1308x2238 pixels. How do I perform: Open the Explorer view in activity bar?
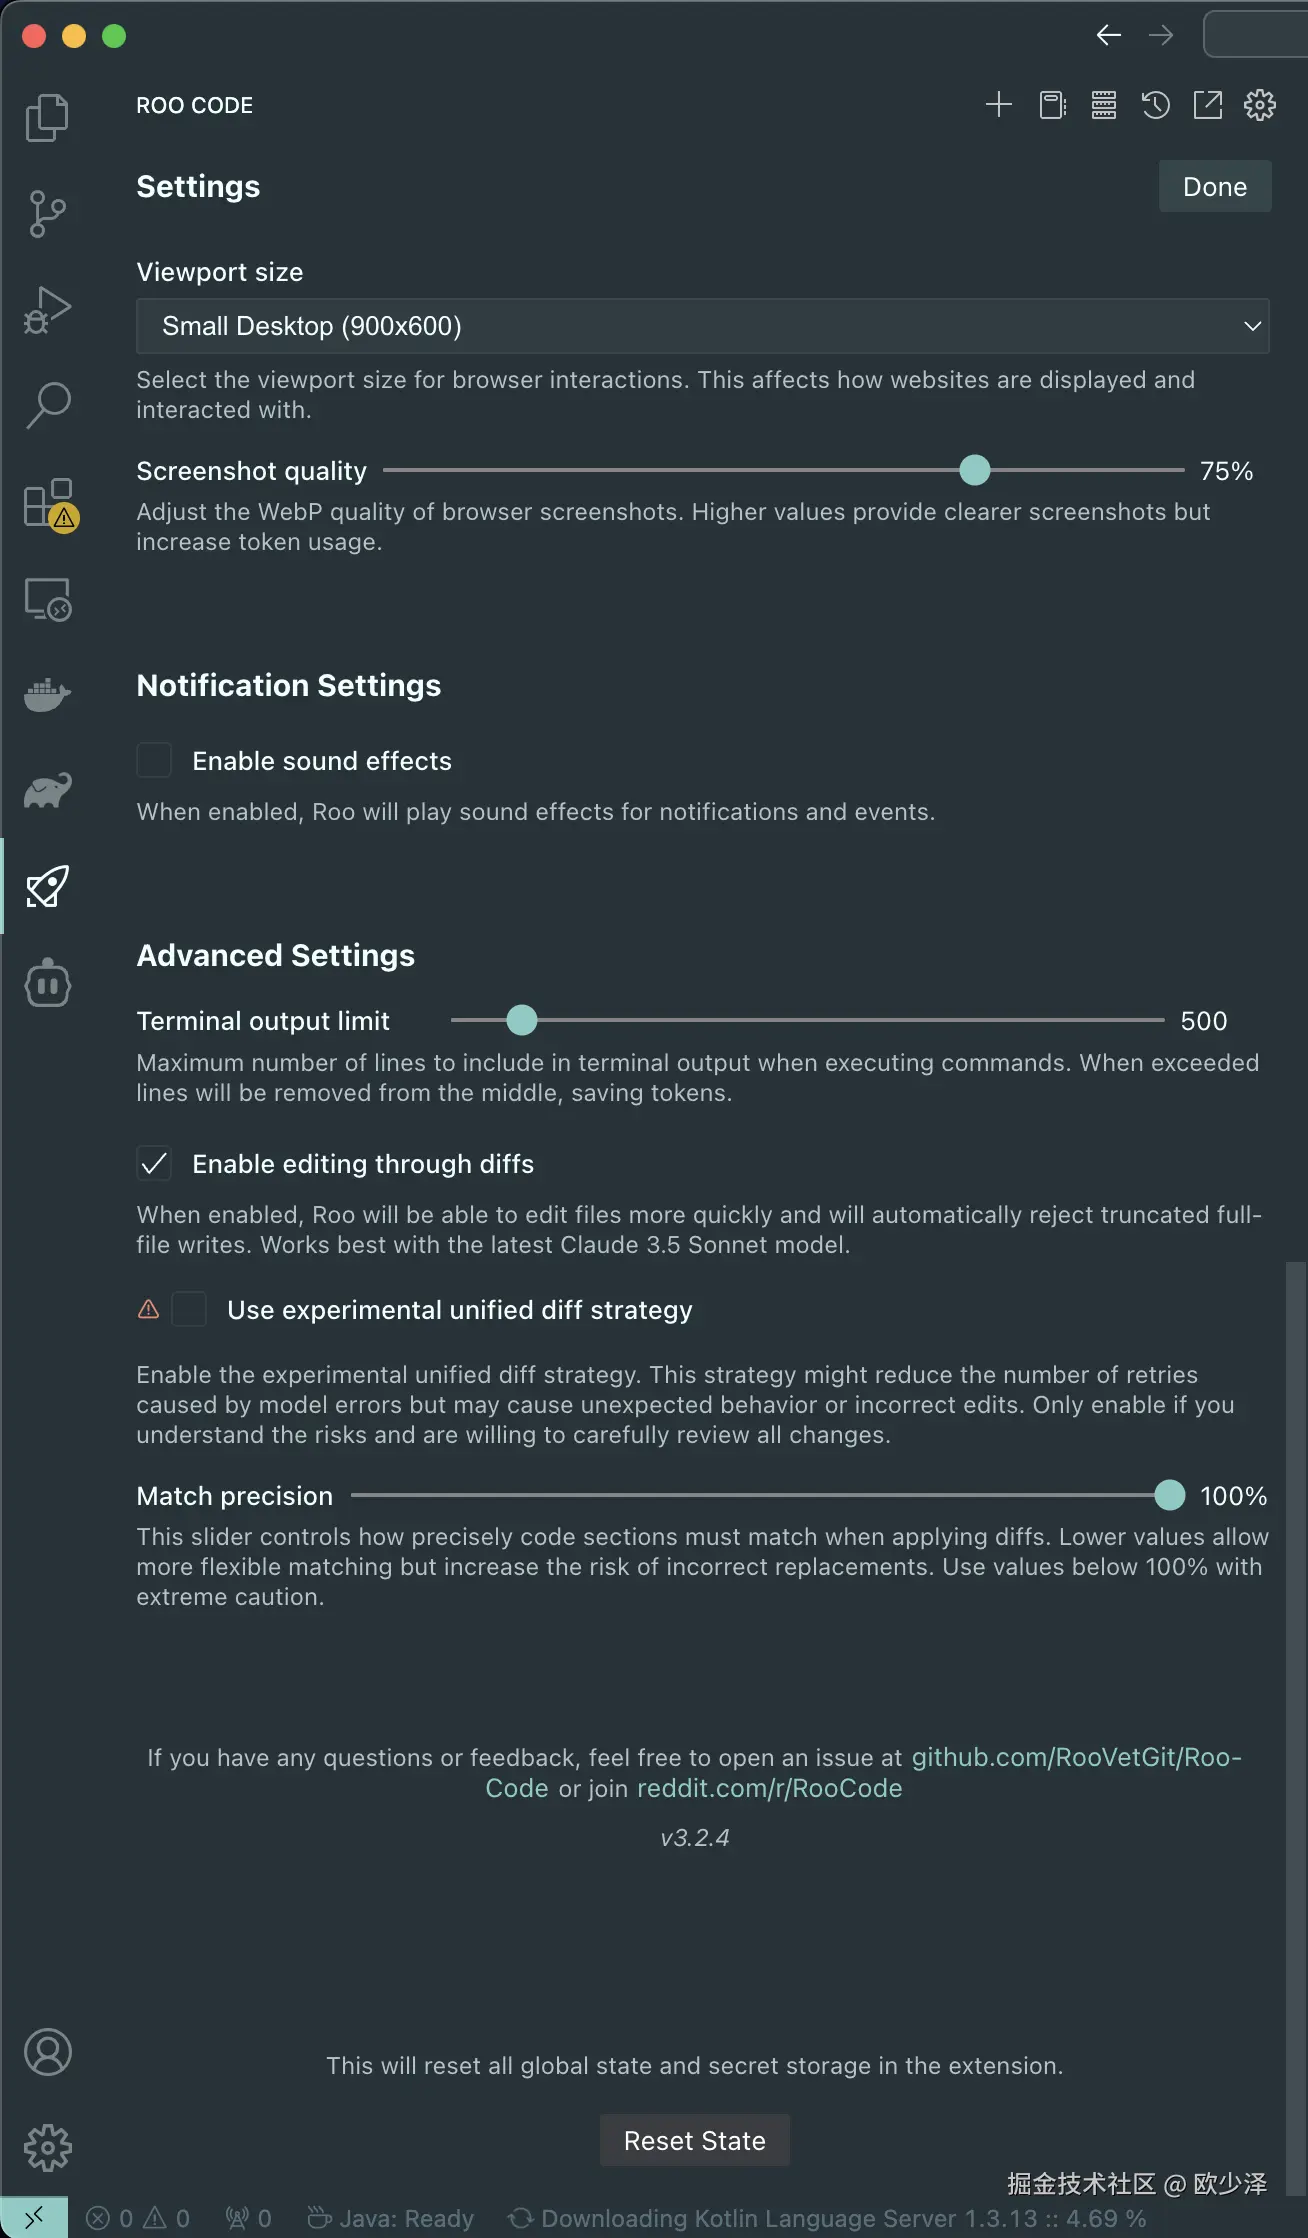pos(47,117)
